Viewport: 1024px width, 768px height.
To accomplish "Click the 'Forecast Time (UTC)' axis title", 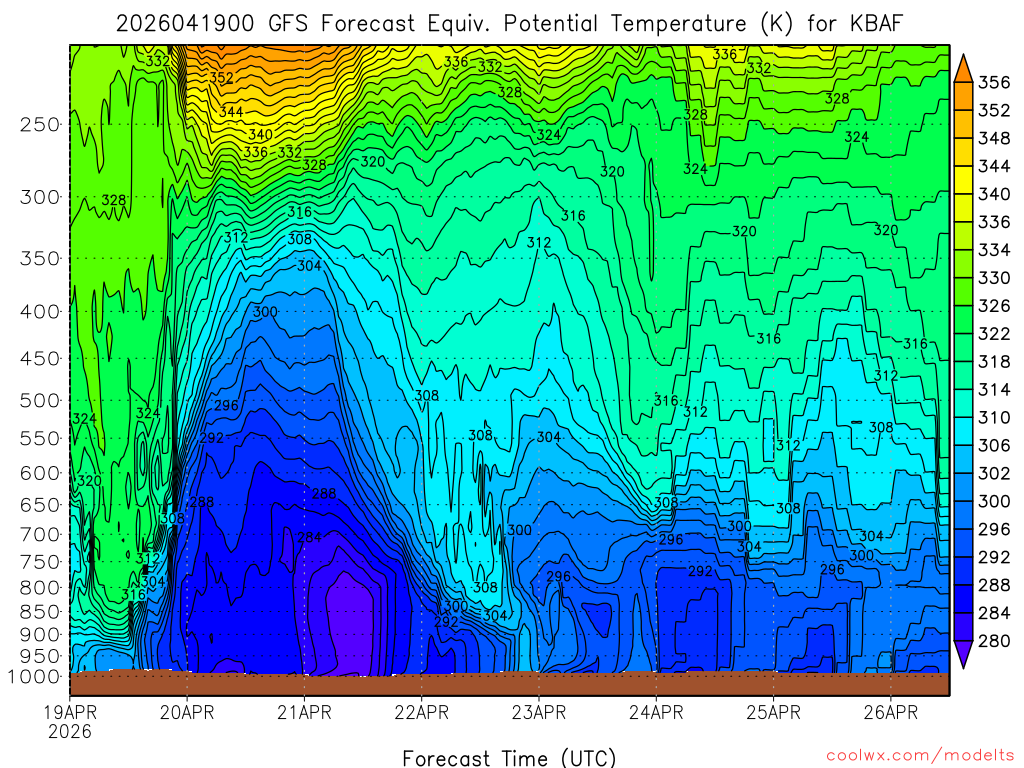I will click(x=509, y=758).
